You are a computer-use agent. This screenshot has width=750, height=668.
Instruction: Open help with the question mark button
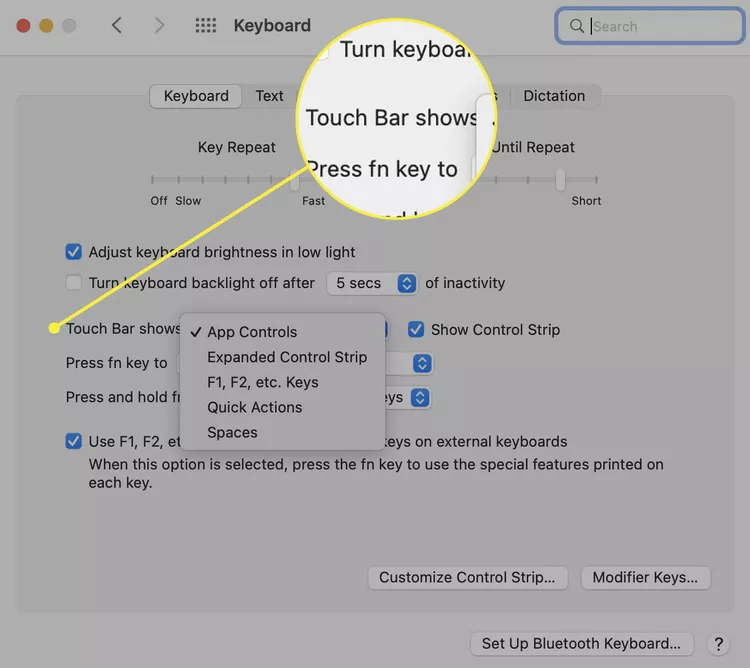(718, 644)
